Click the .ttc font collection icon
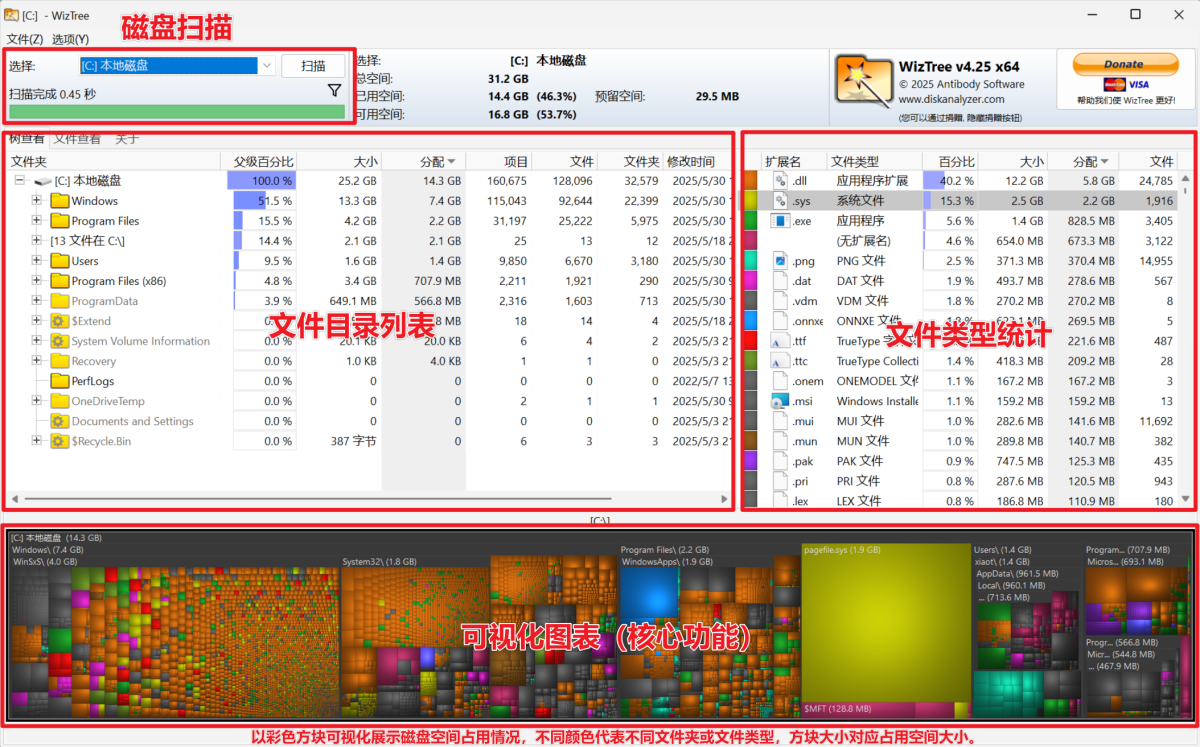1200x747 pixels. (780, 361)
